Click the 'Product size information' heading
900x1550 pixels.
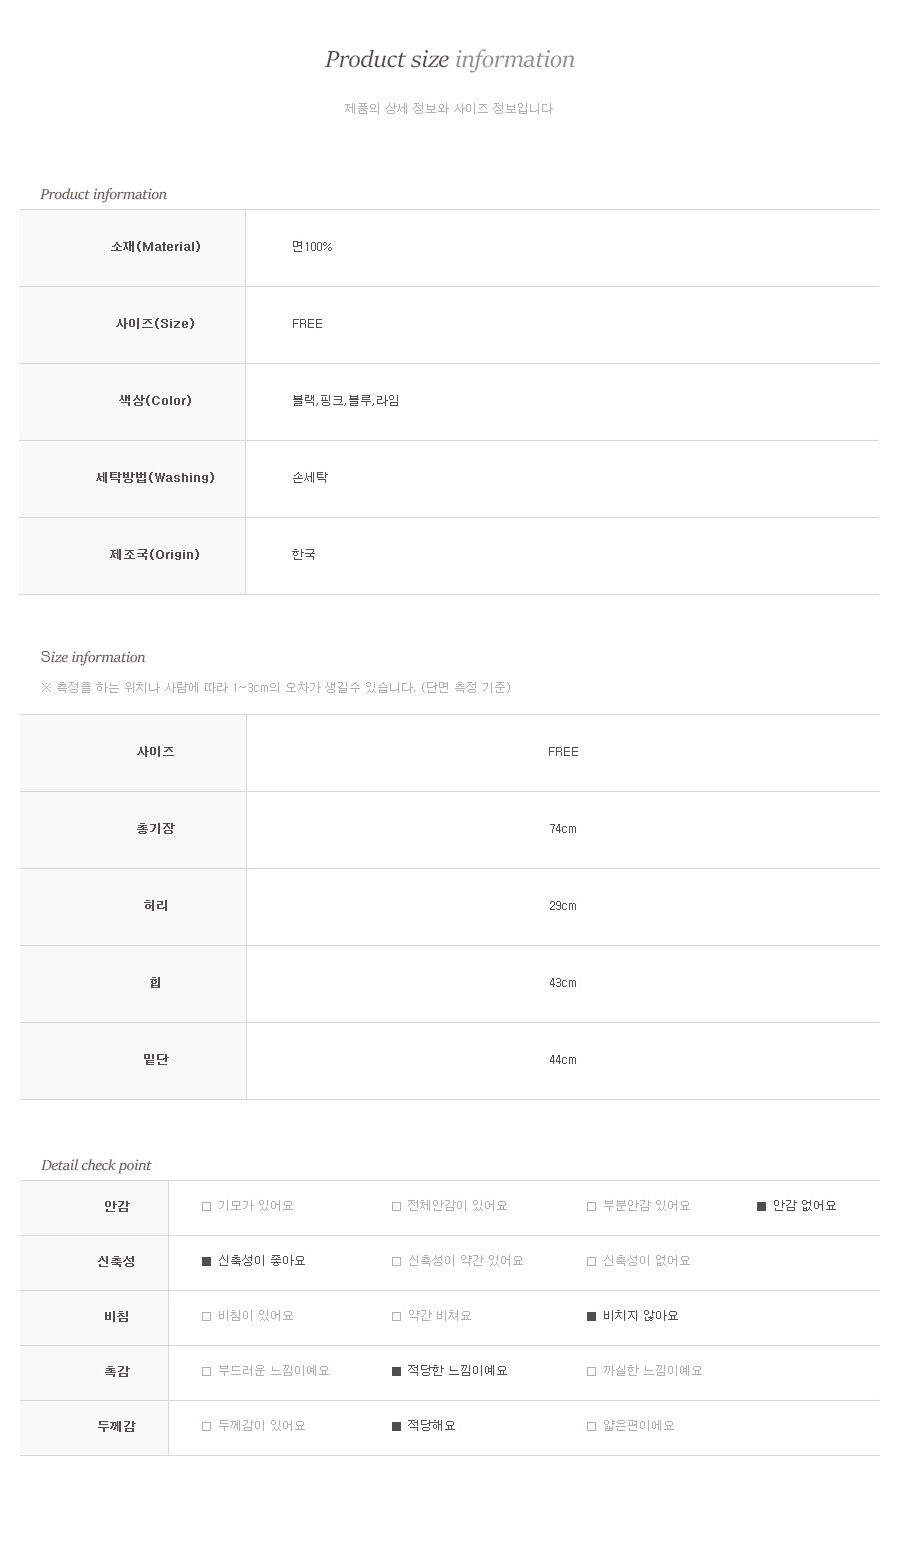tap(449, 59)
